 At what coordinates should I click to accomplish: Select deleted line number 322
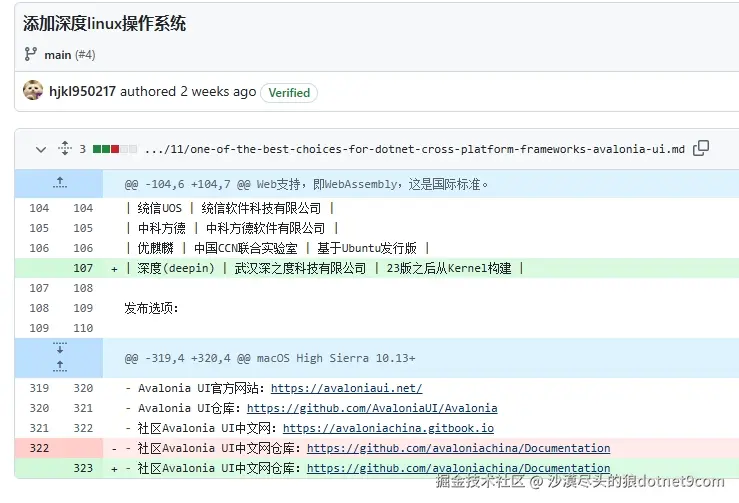pyautogui.click(x=39, y=448)
